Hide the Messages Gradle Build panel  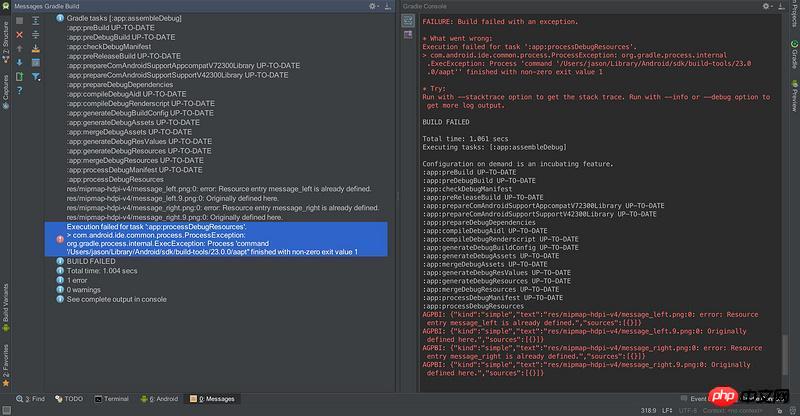[x=388, y=6]
